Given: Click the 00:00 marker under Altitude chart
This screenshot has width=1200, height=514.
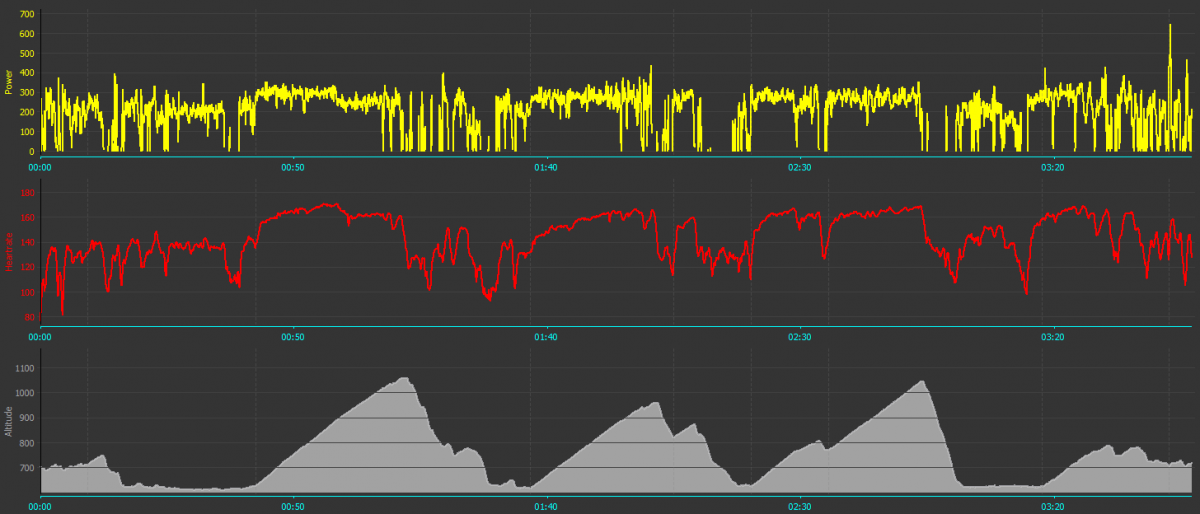Looking at the screenshot, I should [x=40, y=507].
